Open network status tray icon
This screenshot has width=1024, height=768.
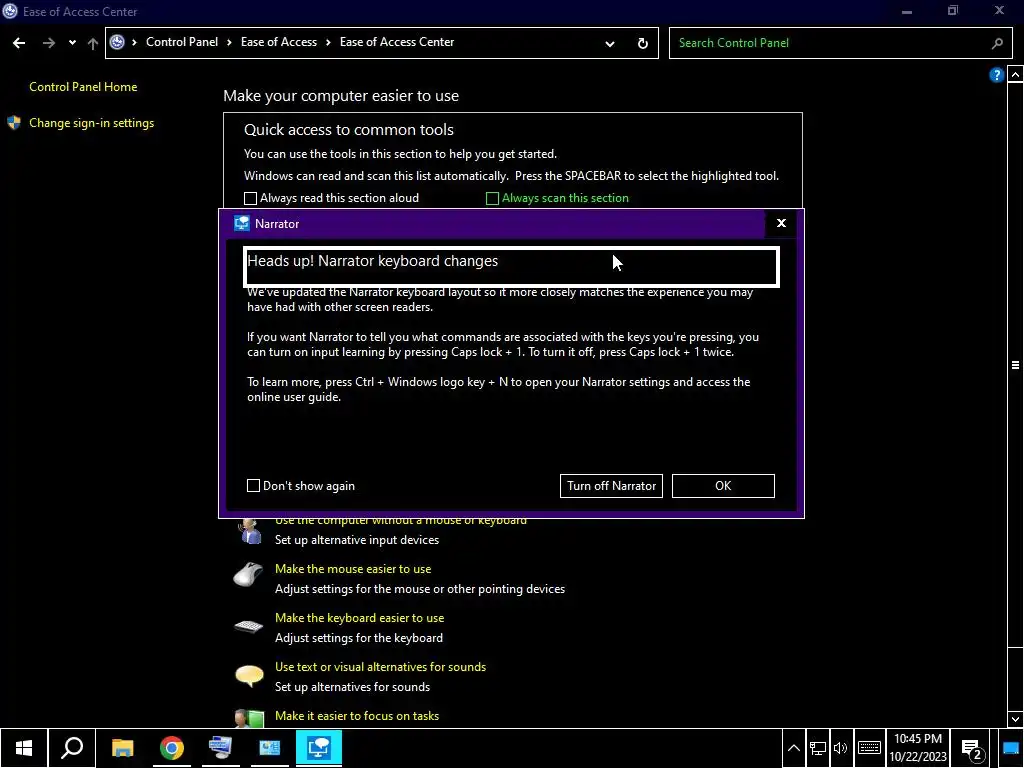pyautogui.click(x=817, y=748)
